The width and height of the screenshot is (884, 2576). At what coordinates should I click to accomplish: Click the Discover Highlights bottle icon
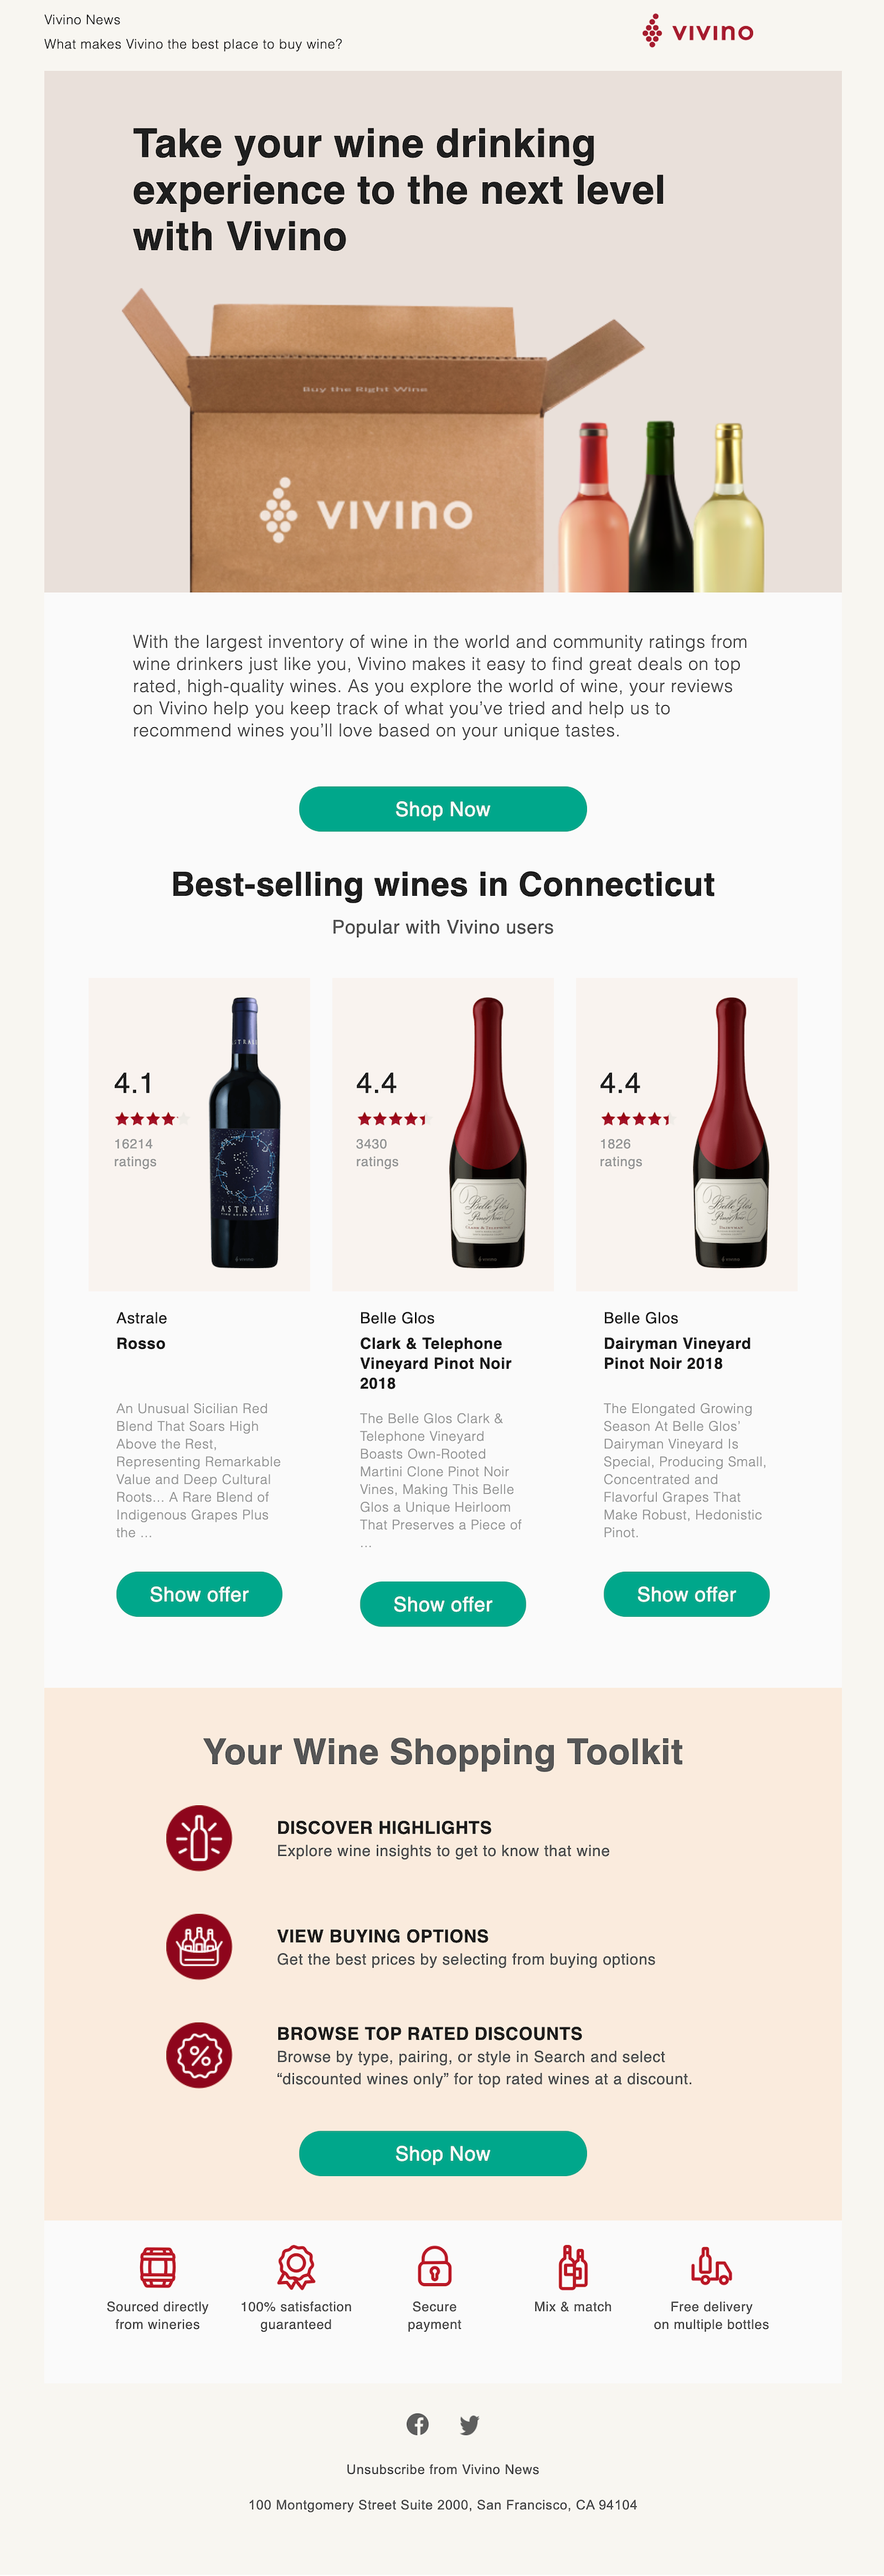(x=199, y=1837)
